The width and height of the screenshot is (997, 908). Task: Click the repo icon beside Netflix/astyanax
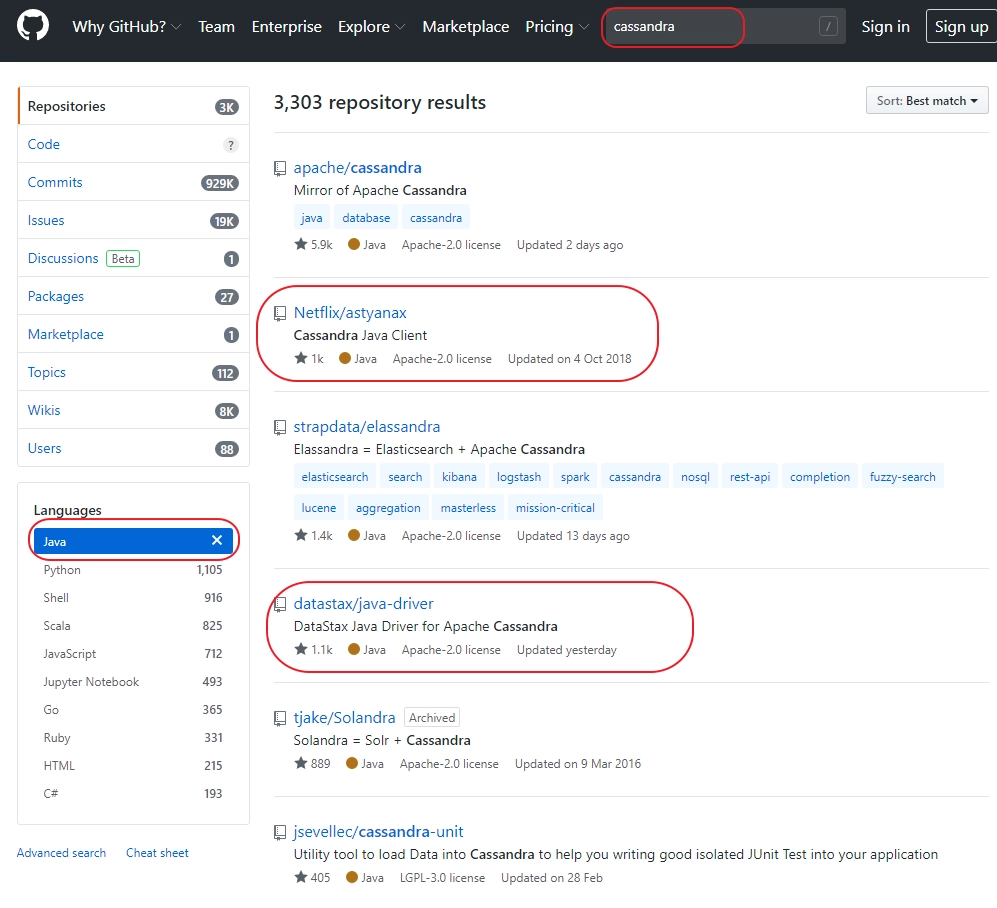click(x=280, y=313)
